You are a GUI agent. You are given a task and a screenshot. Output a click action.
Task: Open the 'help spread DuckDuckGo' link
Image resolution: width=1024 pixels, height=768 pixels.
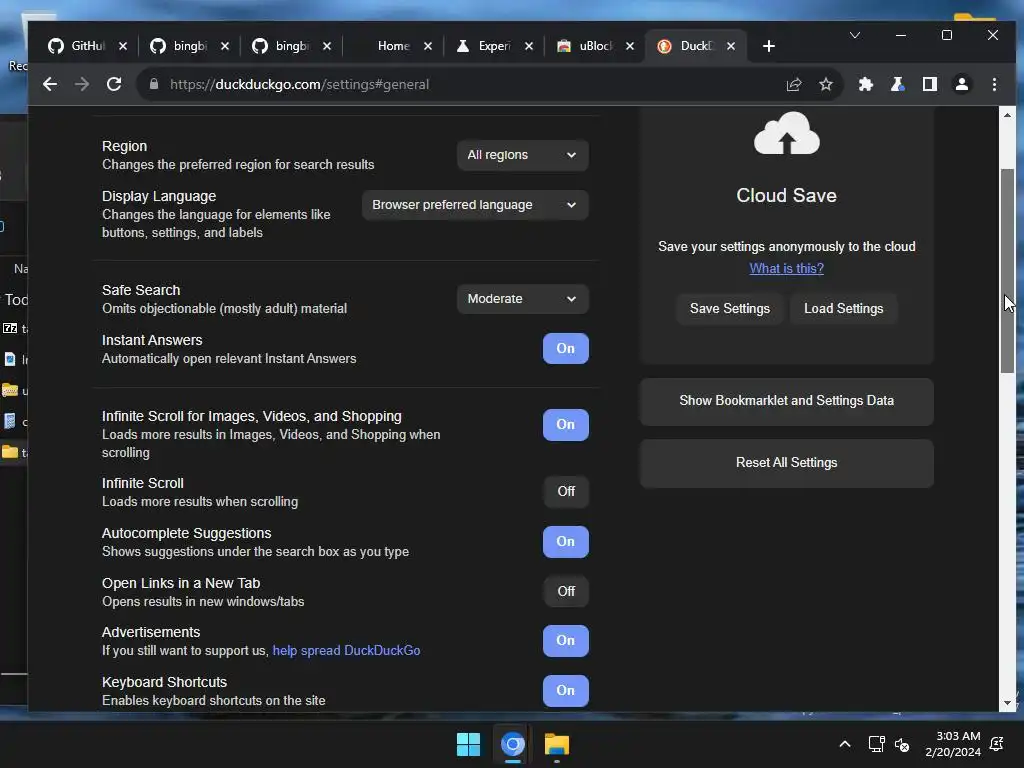coord(346,650)
